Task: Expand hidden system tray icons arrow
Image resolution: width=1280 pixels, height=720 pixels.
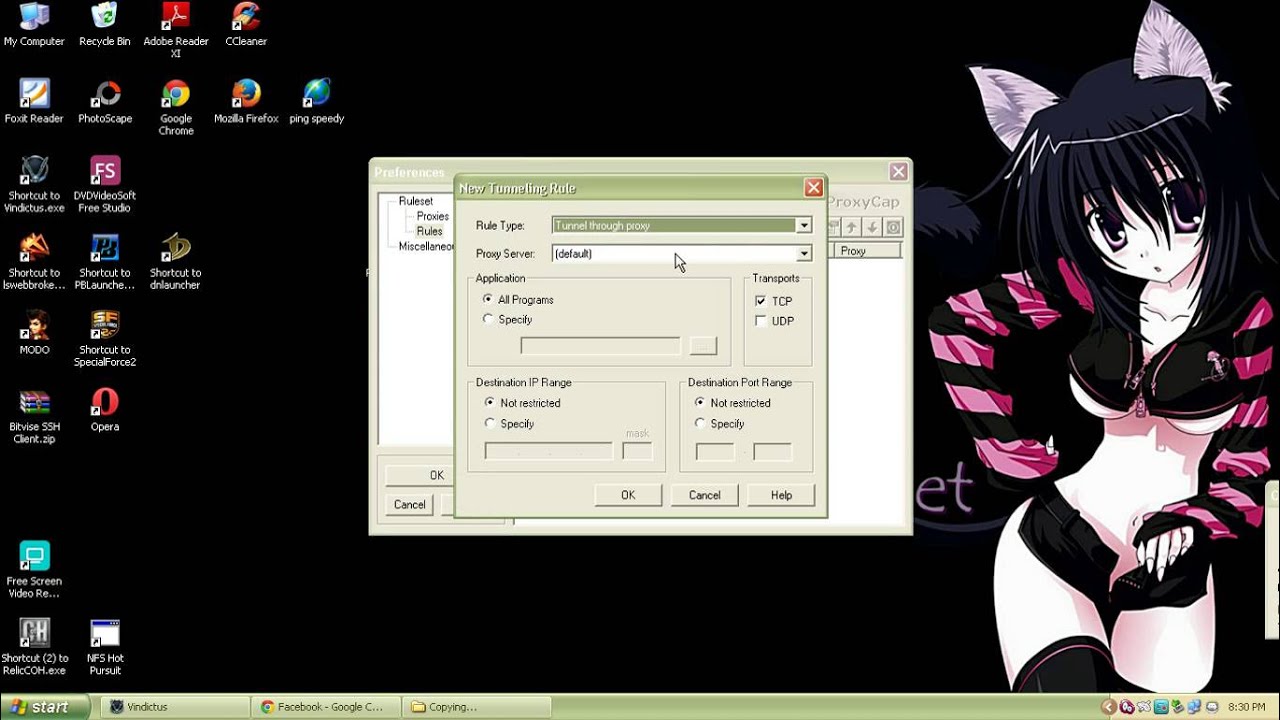Action: (x=1107, y=707)
